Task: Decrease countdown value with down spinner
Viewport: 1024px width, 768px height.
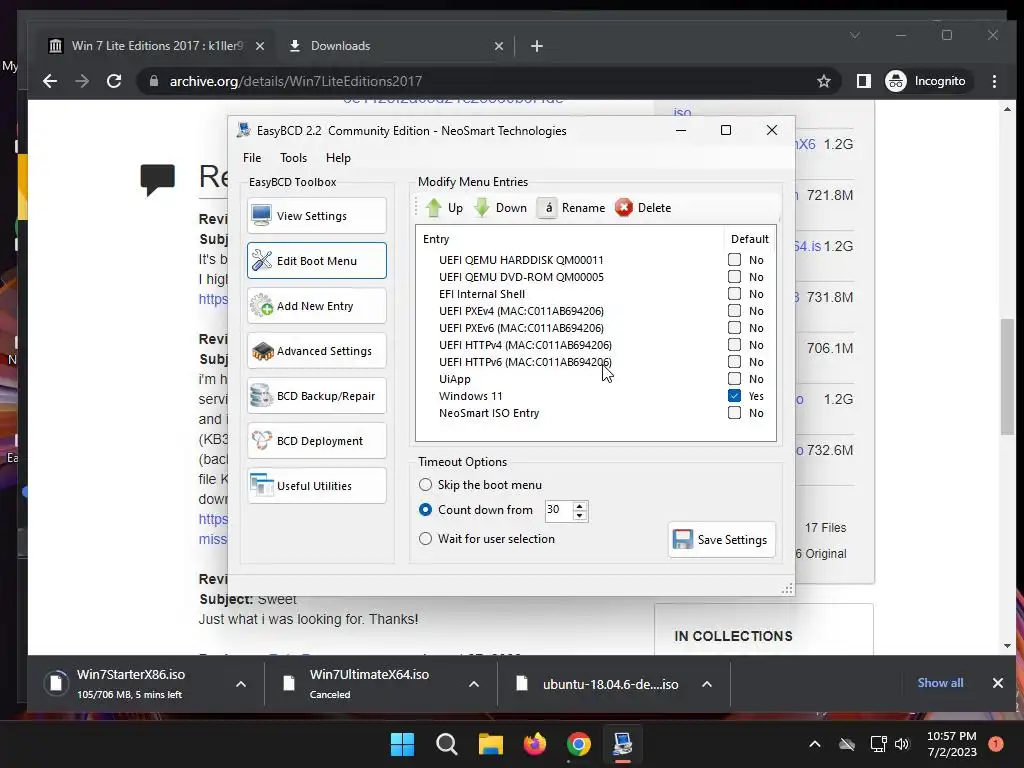Action: pyautogui.click(x=580, y=515)
